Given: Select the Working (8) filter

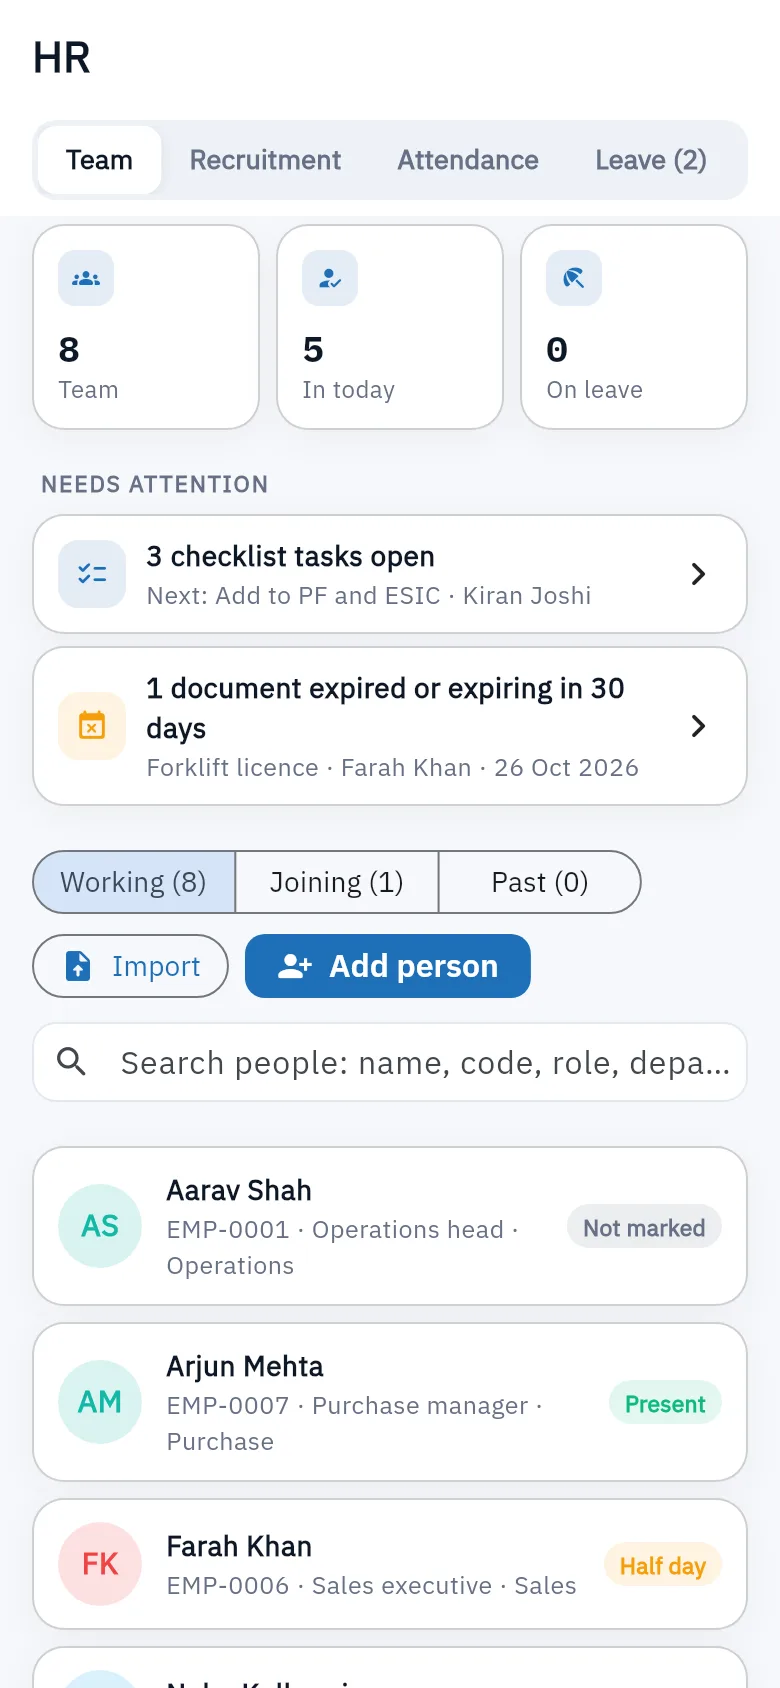Looking at the screenshot, I should coord(134,882).
